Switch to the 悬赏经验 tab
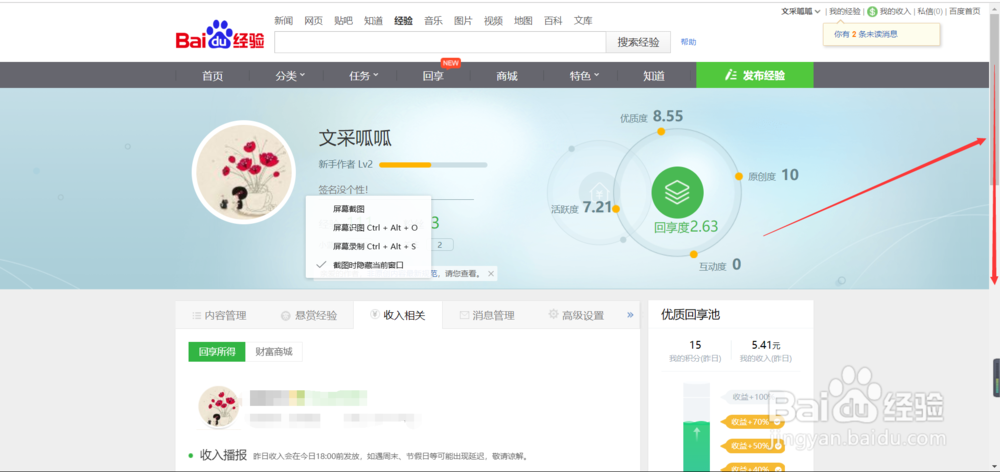This screenshot has height=472, width=1000. [309, 315]
